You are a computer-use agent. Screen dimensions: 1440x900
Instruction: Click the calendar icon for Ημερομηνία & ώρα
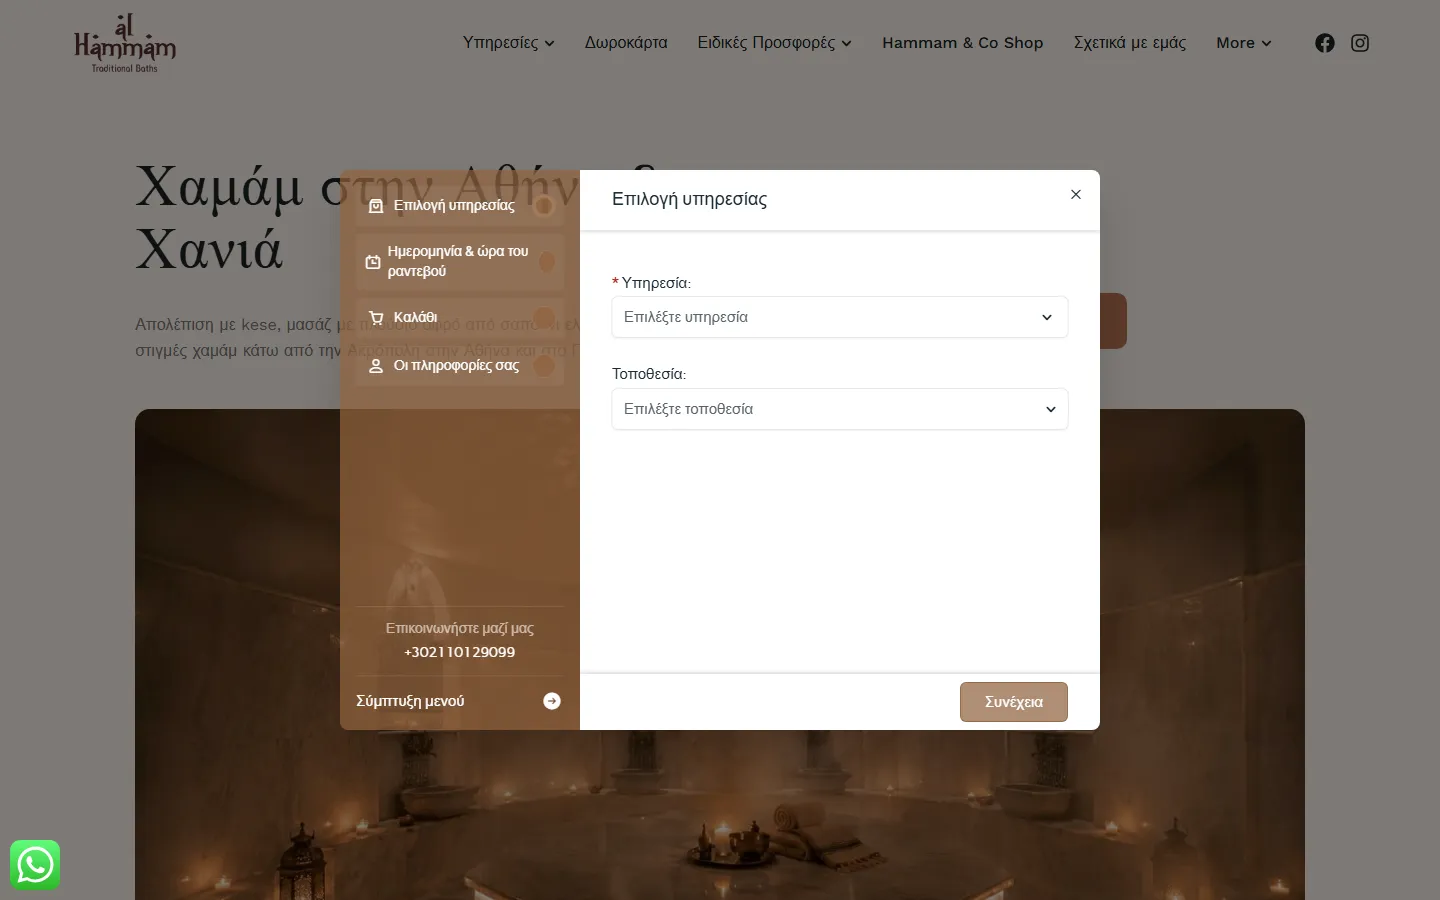(373, 262)
